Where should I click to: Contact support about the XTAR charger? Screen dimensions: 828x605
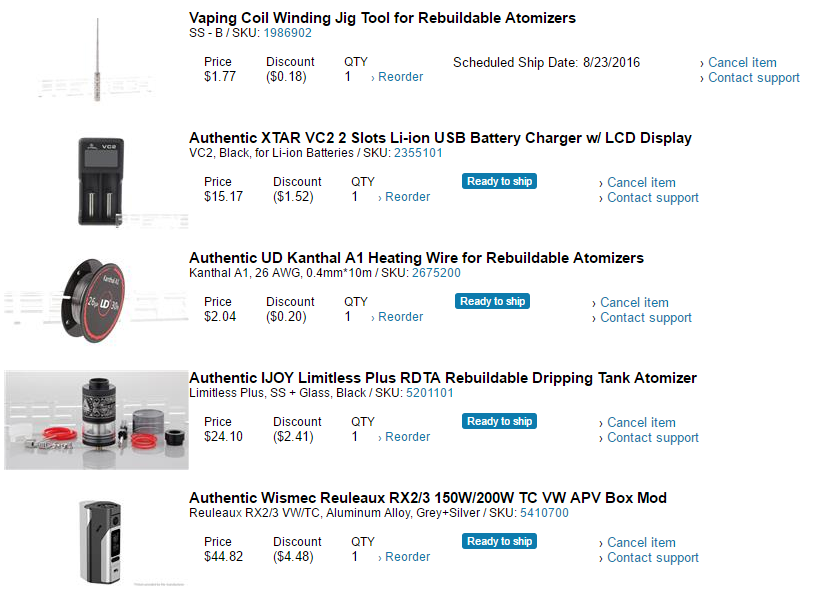coord(653,198)
